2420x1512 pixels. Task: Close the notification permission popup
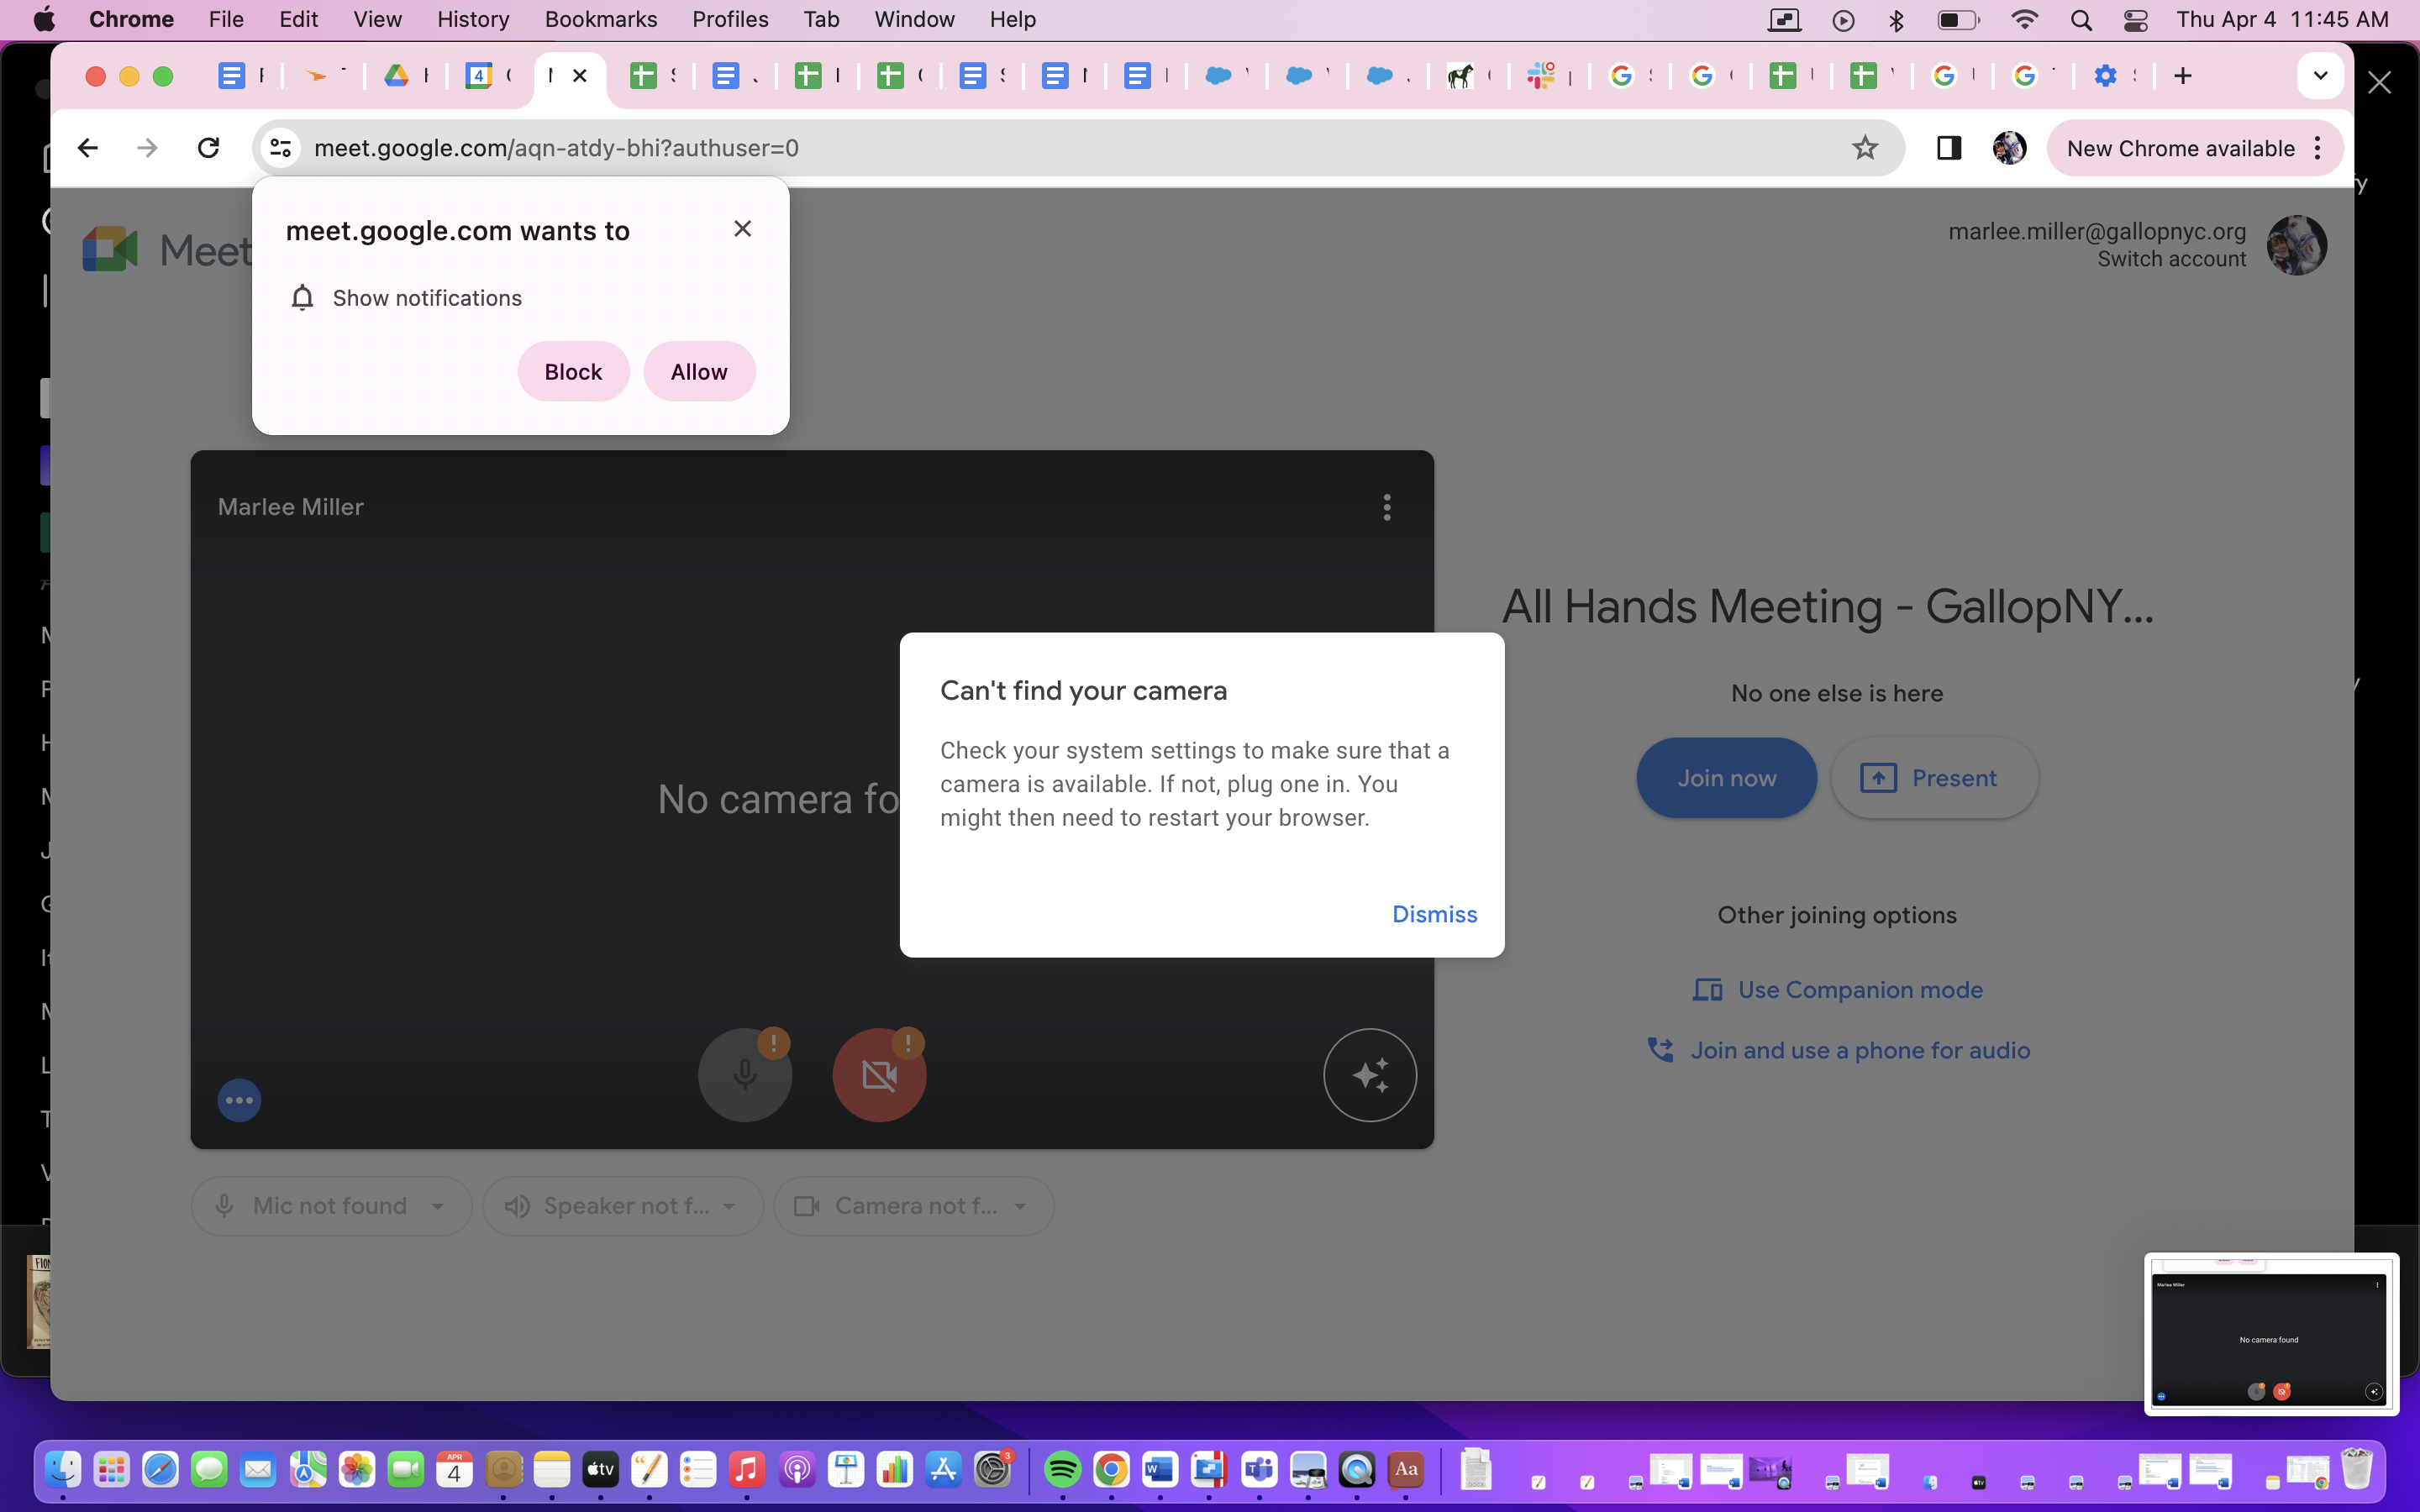pyautogui.click(x=742, y=229)
